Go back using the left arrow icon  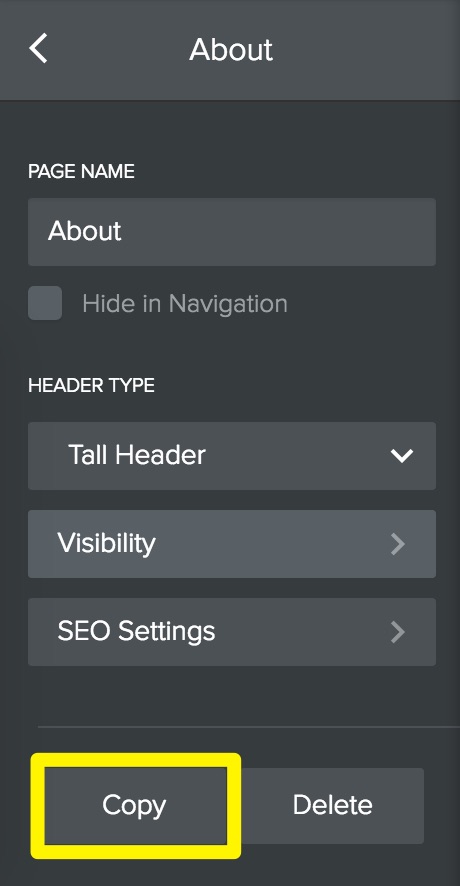[x=38, y=48]
